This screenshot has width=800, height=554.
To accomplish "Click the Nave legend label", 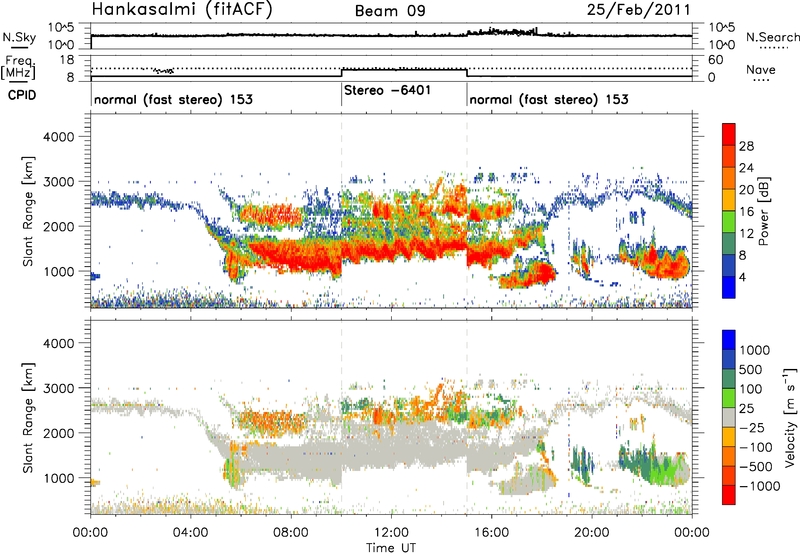I will [x=760, y=69].
